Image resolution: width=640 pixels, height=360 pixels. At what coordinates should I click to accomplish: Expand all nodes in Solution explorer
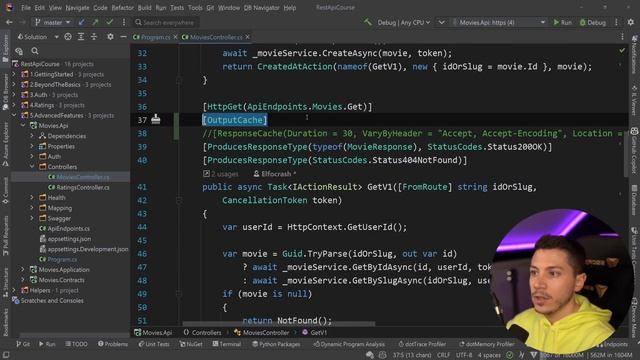click(81, 37)
